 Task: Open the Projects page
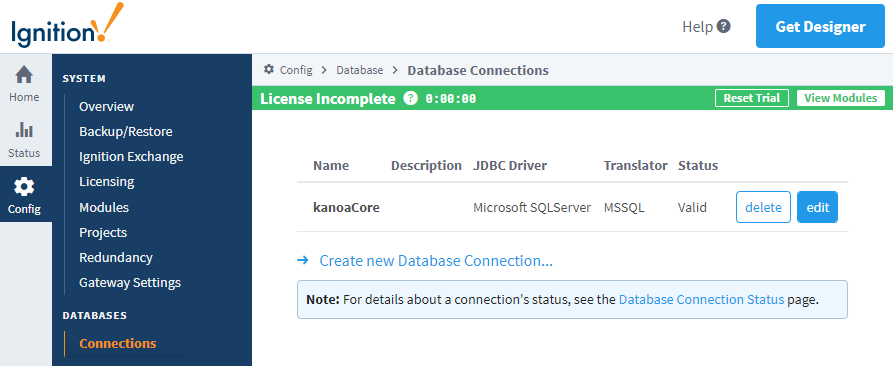pos(103,232)
